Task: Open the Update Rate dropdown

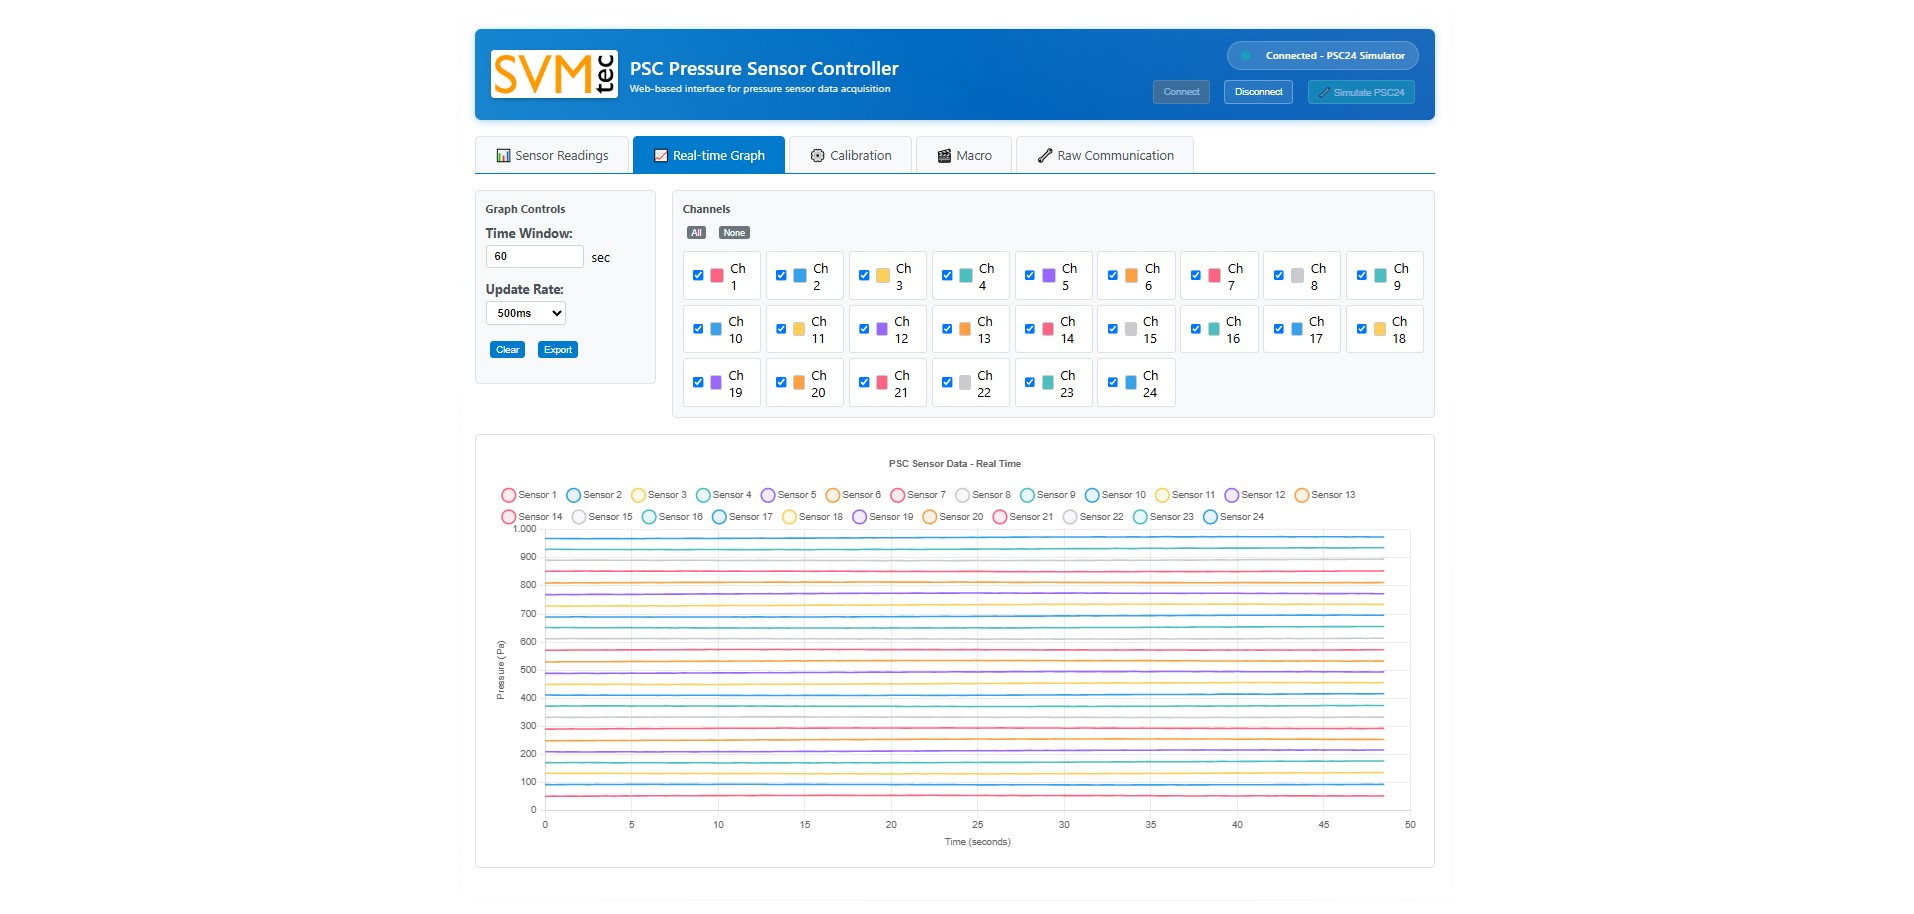Action: [525, 313]
